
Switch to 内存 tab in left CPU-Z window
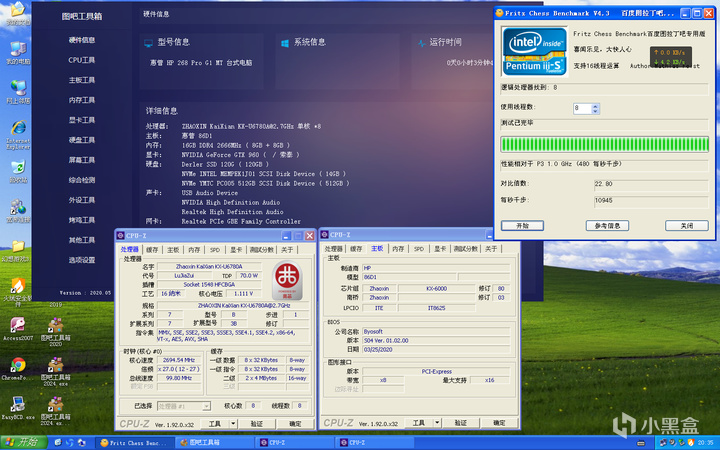194,250
